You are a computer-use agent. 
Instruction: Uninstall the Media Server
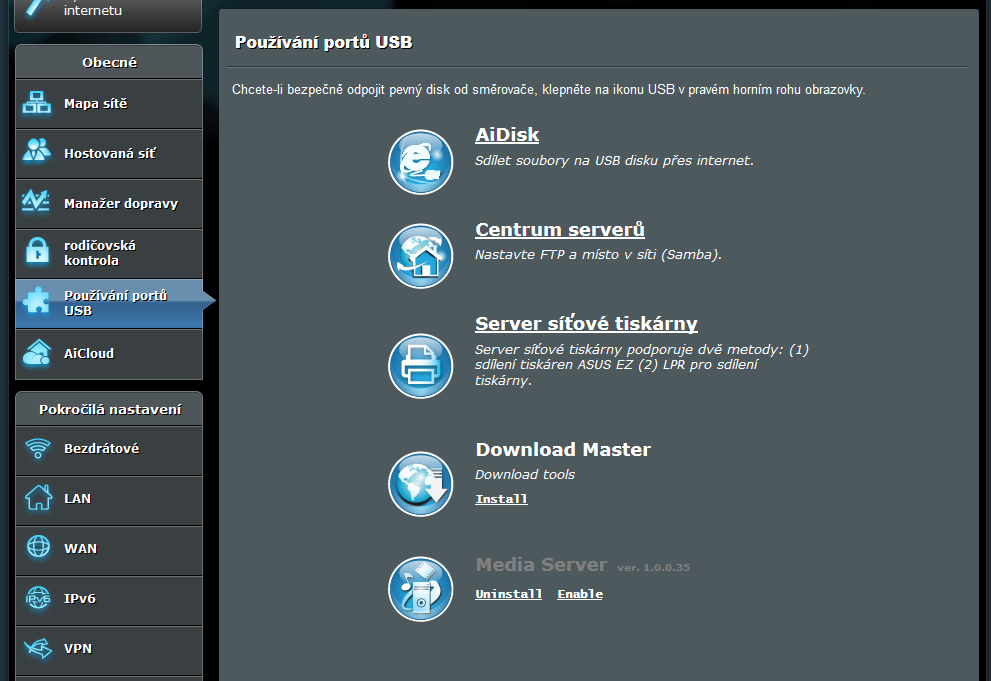(508, 594)
